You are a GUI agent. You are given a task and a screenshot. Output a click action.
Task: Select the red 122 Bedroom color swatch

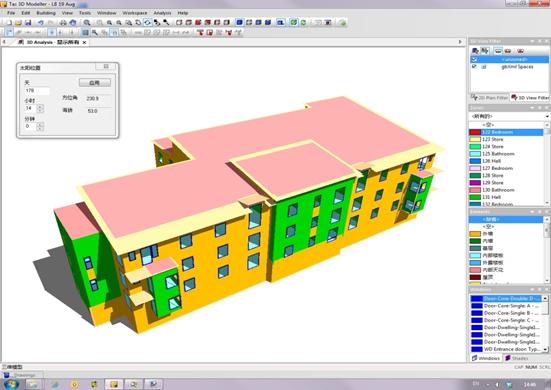(x=475, y=132)
